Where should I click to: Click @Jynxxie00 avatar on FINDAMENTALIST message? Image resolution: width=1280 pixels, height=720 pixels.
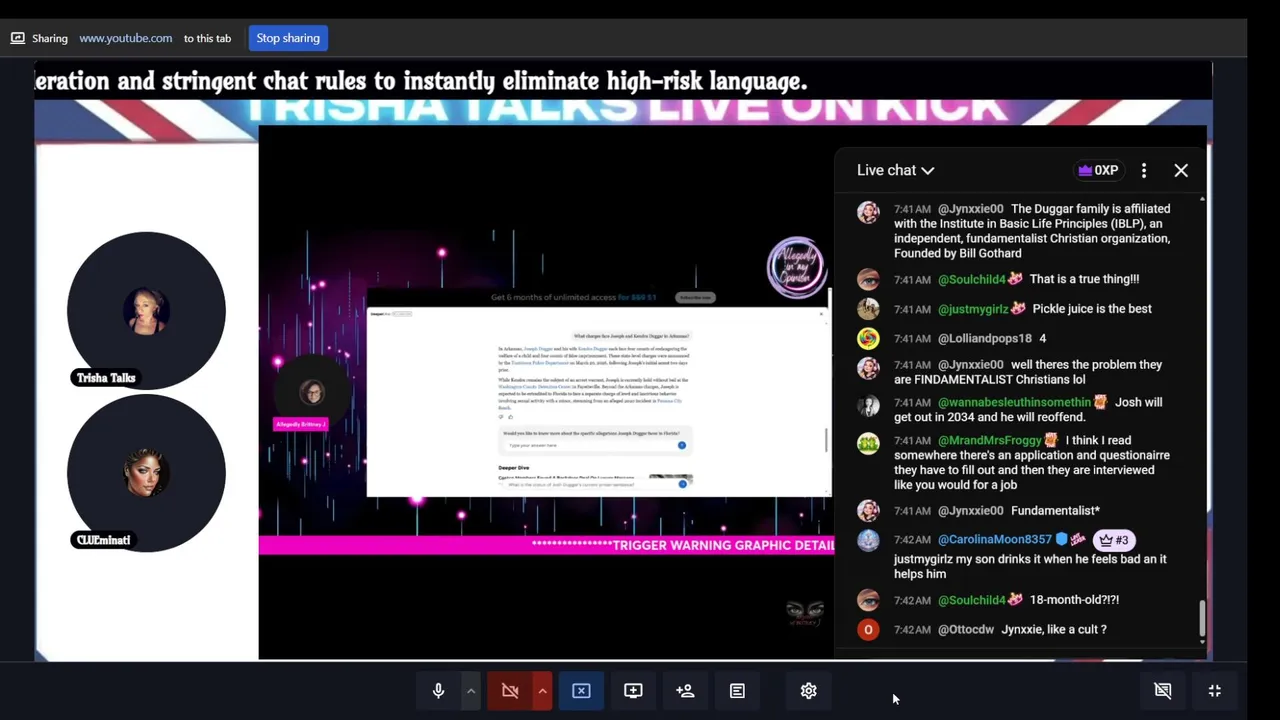click(868, 369)
